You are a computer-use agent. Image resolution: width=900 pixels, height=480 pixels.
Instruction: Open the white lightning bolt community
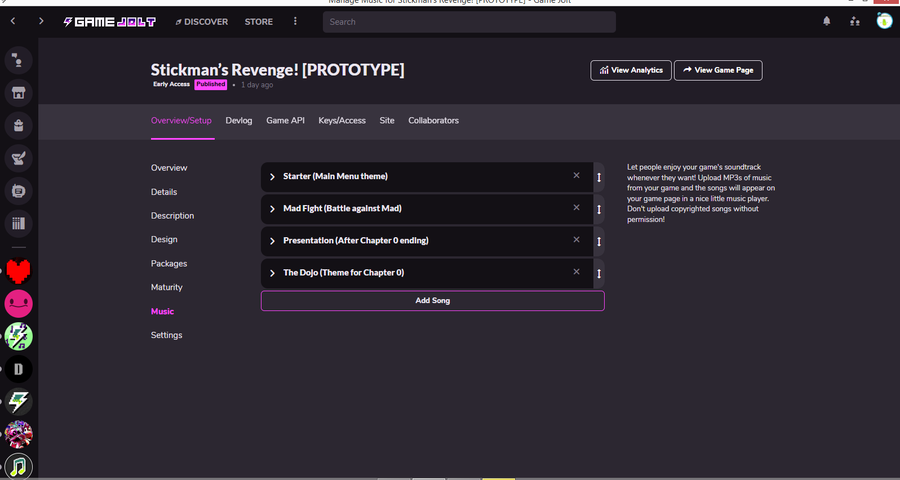click(18, 402)
